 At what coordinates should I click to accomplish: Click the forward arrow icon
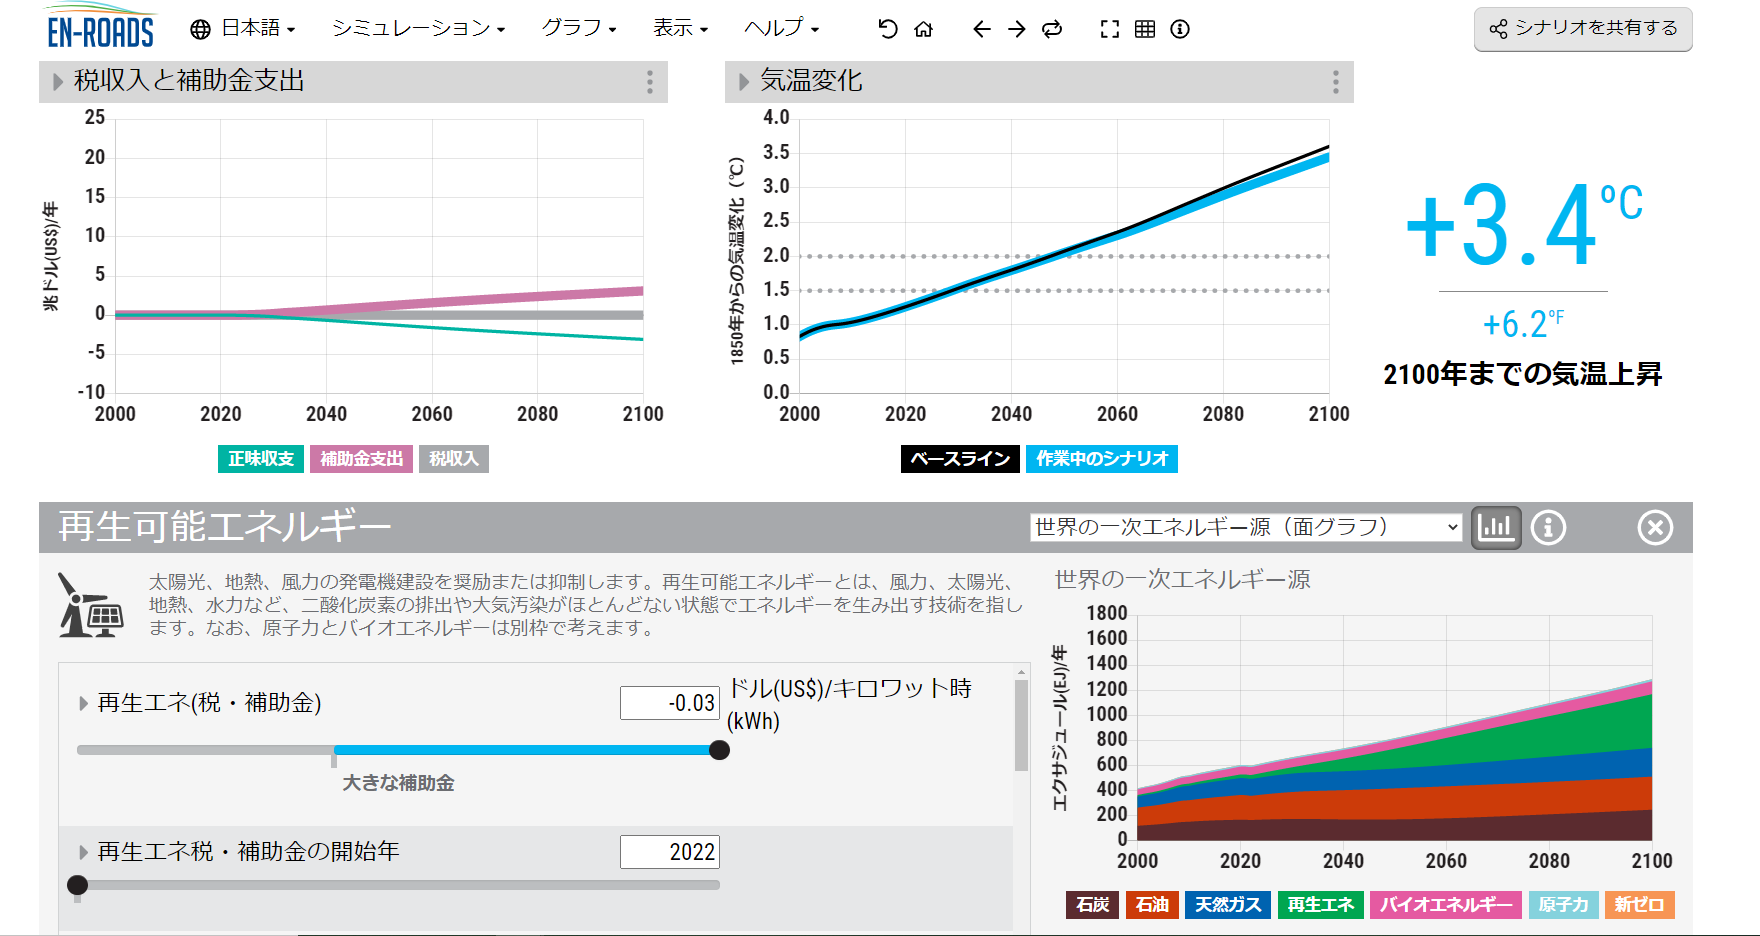pyautogui.click(x=1016, y=29)
